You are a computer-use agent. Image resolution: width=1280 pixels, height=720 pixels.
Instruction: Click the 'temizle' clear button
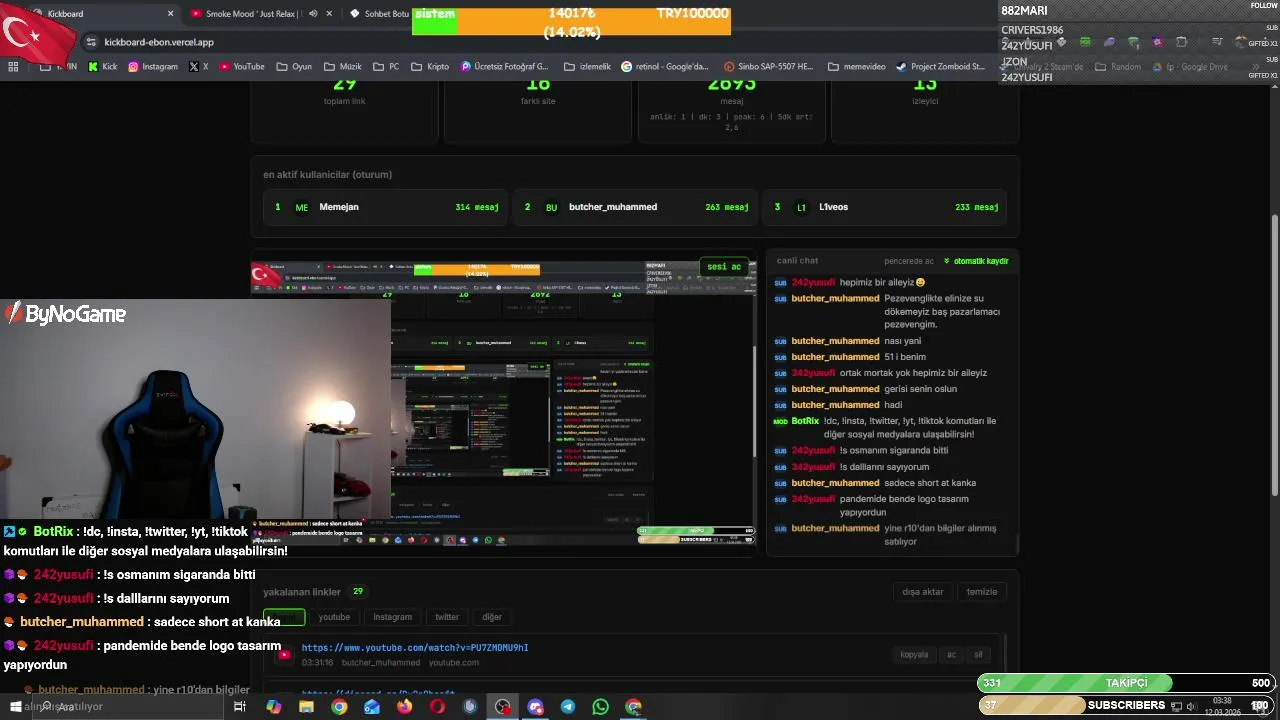point(981,592)
